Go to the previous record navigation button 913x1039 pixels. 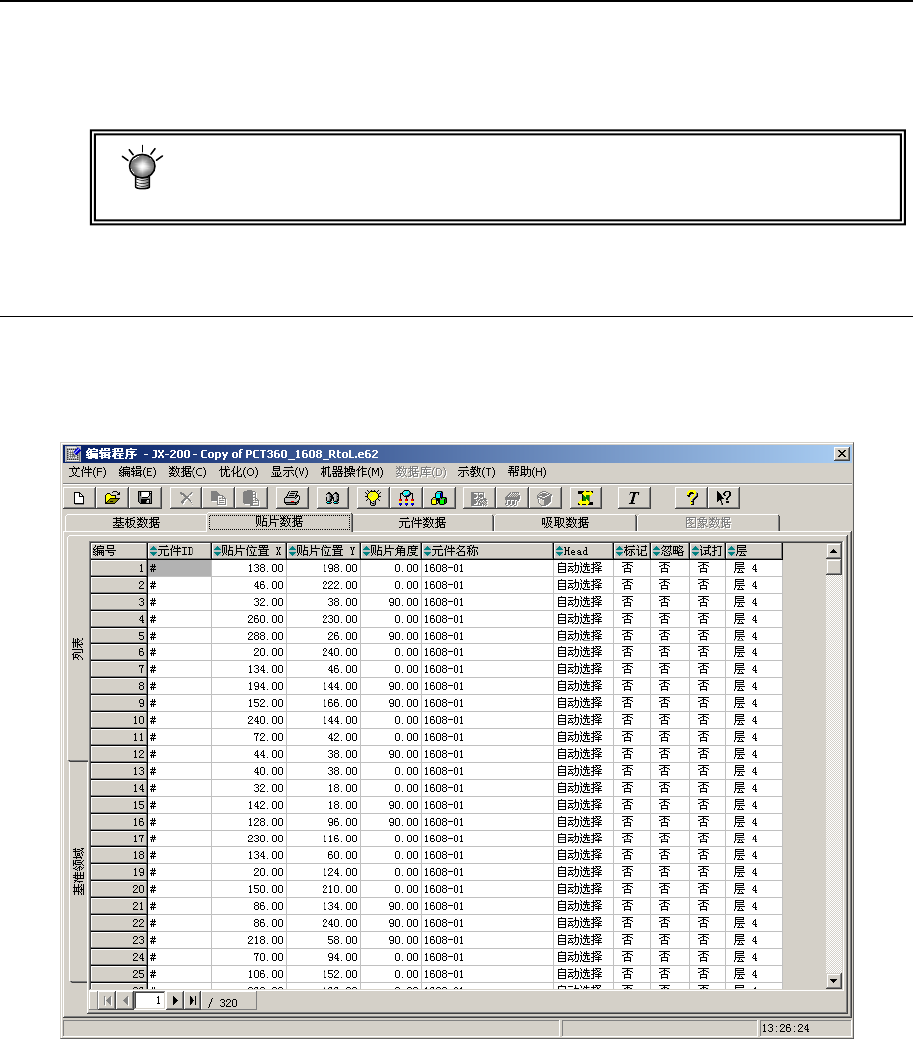125,1001
